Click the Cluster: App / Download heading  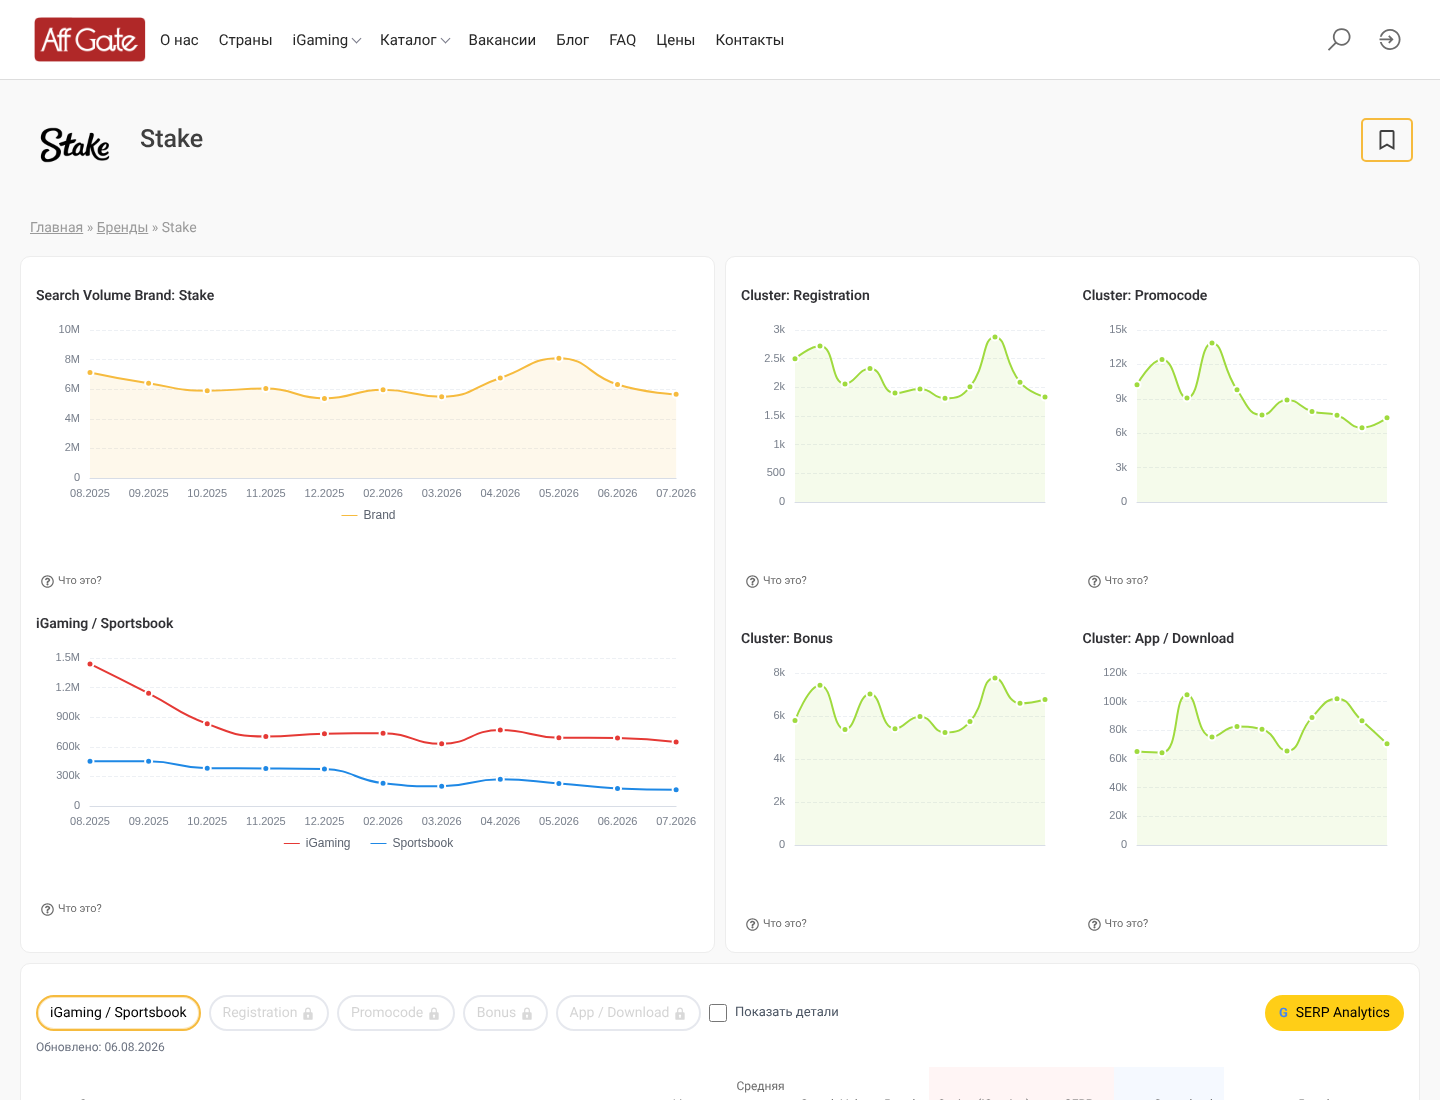pyautogui.click(x=1158, y=638)
